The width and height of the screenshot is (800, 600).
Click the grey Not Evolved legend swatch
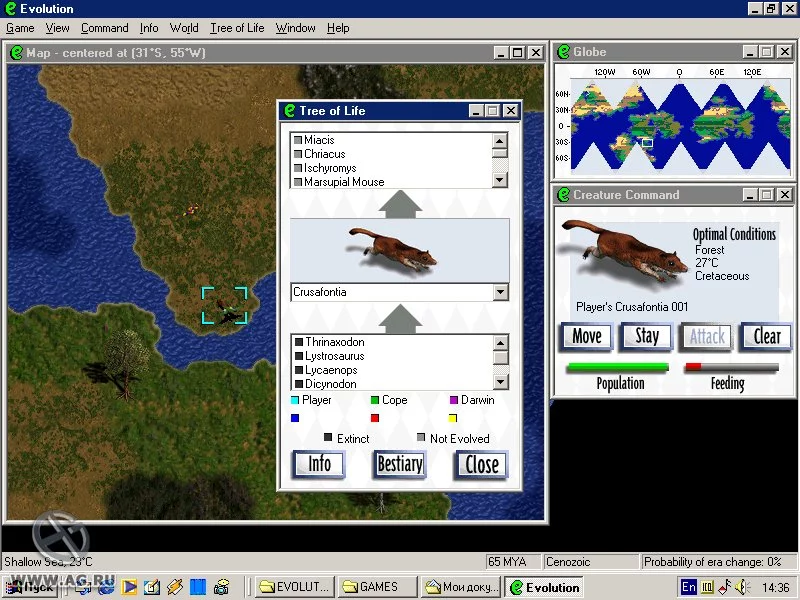[421, 438]
